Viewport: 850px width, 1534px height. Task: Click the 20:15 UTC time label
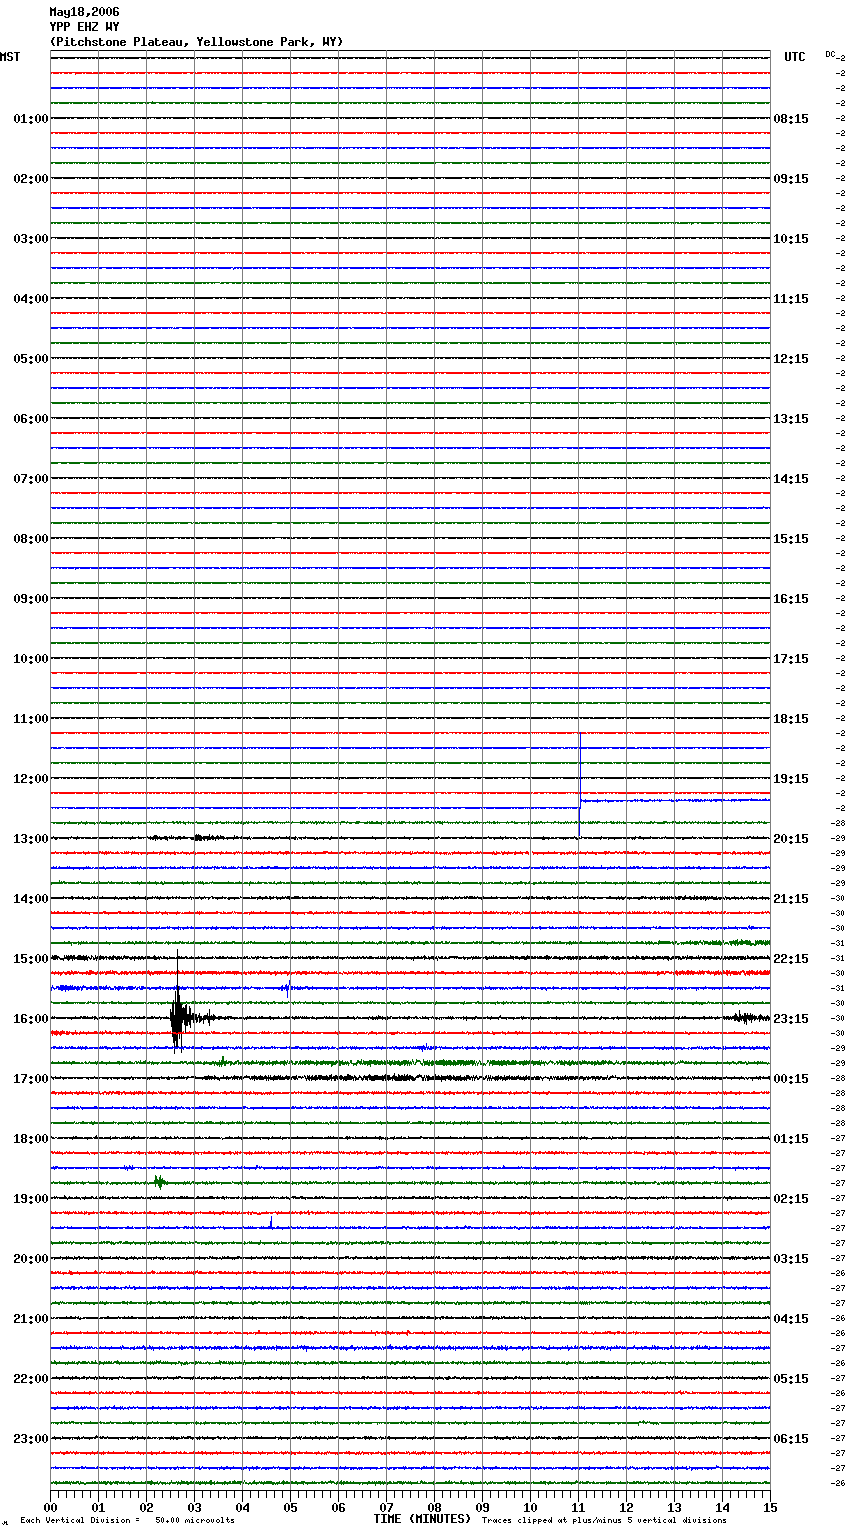pos(791,839)
